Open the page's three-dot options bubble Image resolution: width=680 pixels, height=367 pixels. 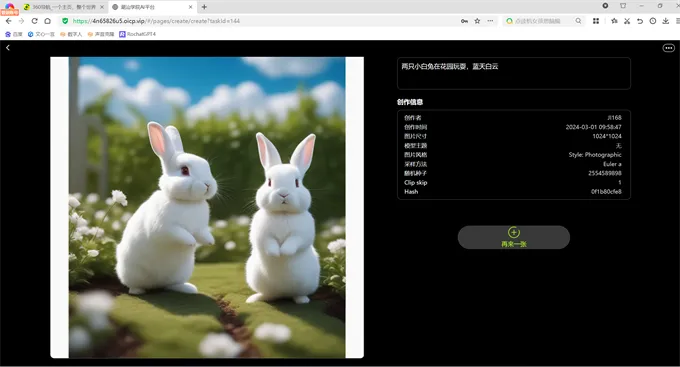click(669, 48)
